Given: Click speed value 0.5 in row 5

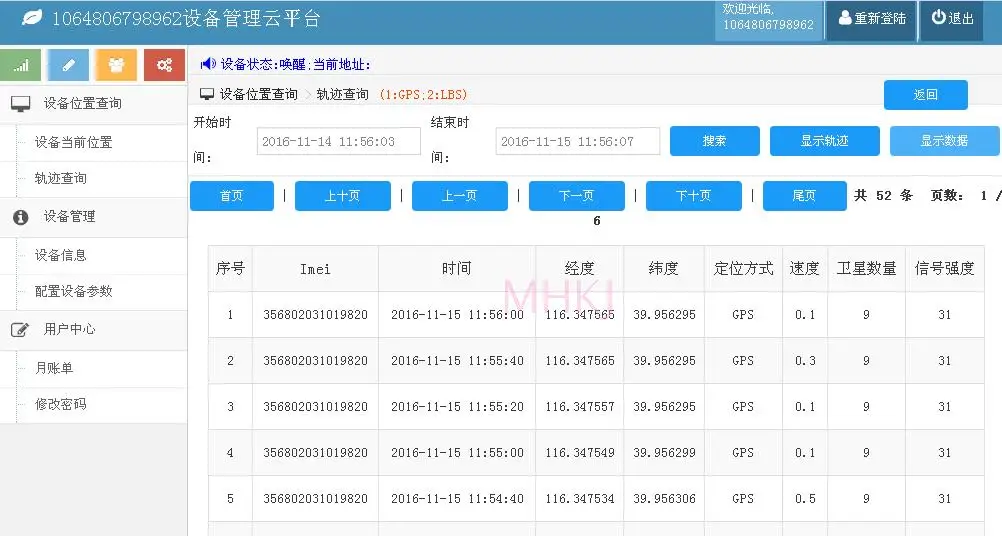Looking at the screenshot, I should click(x=805, y=499).
